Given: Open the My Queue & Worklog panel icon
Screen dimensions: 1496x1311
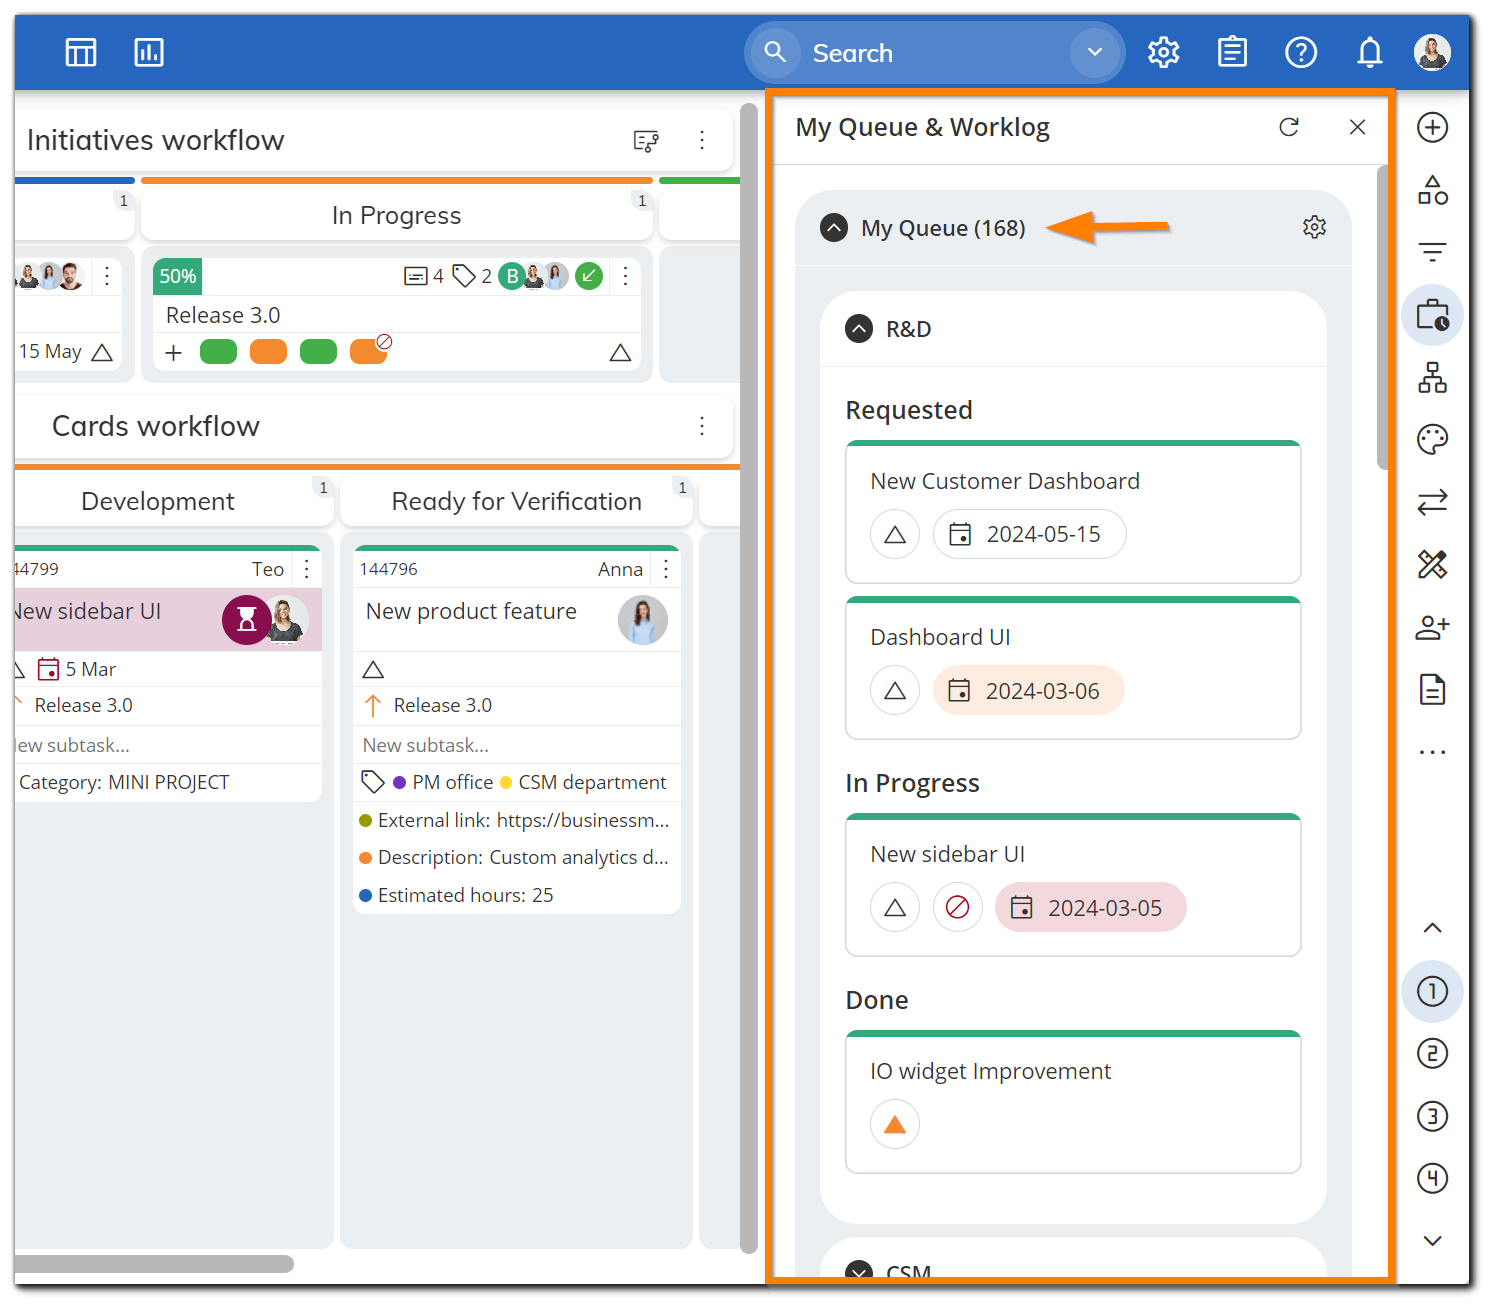Looking at the screenshot, I should [x=1432, y=315].
